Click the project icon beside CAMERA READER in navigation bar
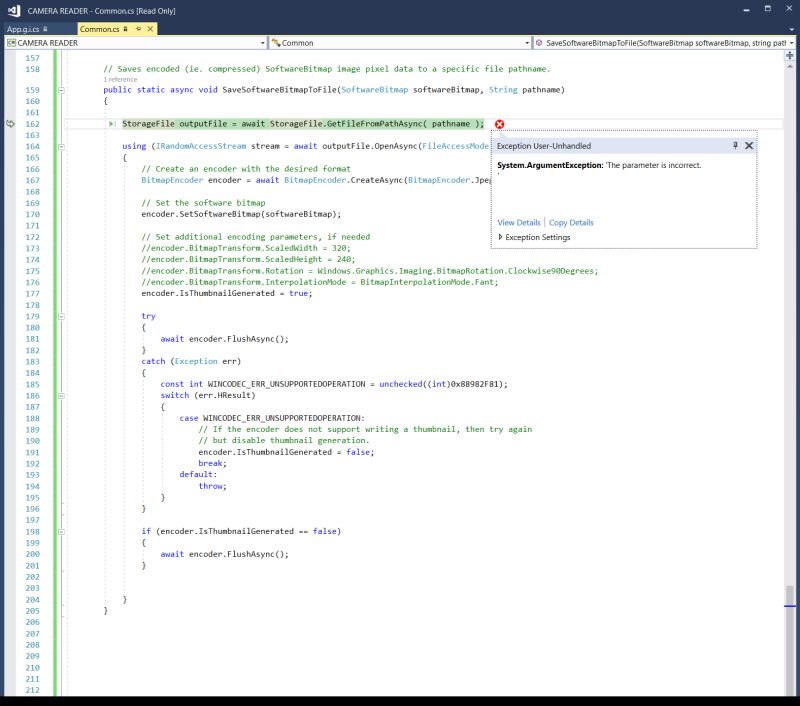800x706 pixels. [14, 44]
